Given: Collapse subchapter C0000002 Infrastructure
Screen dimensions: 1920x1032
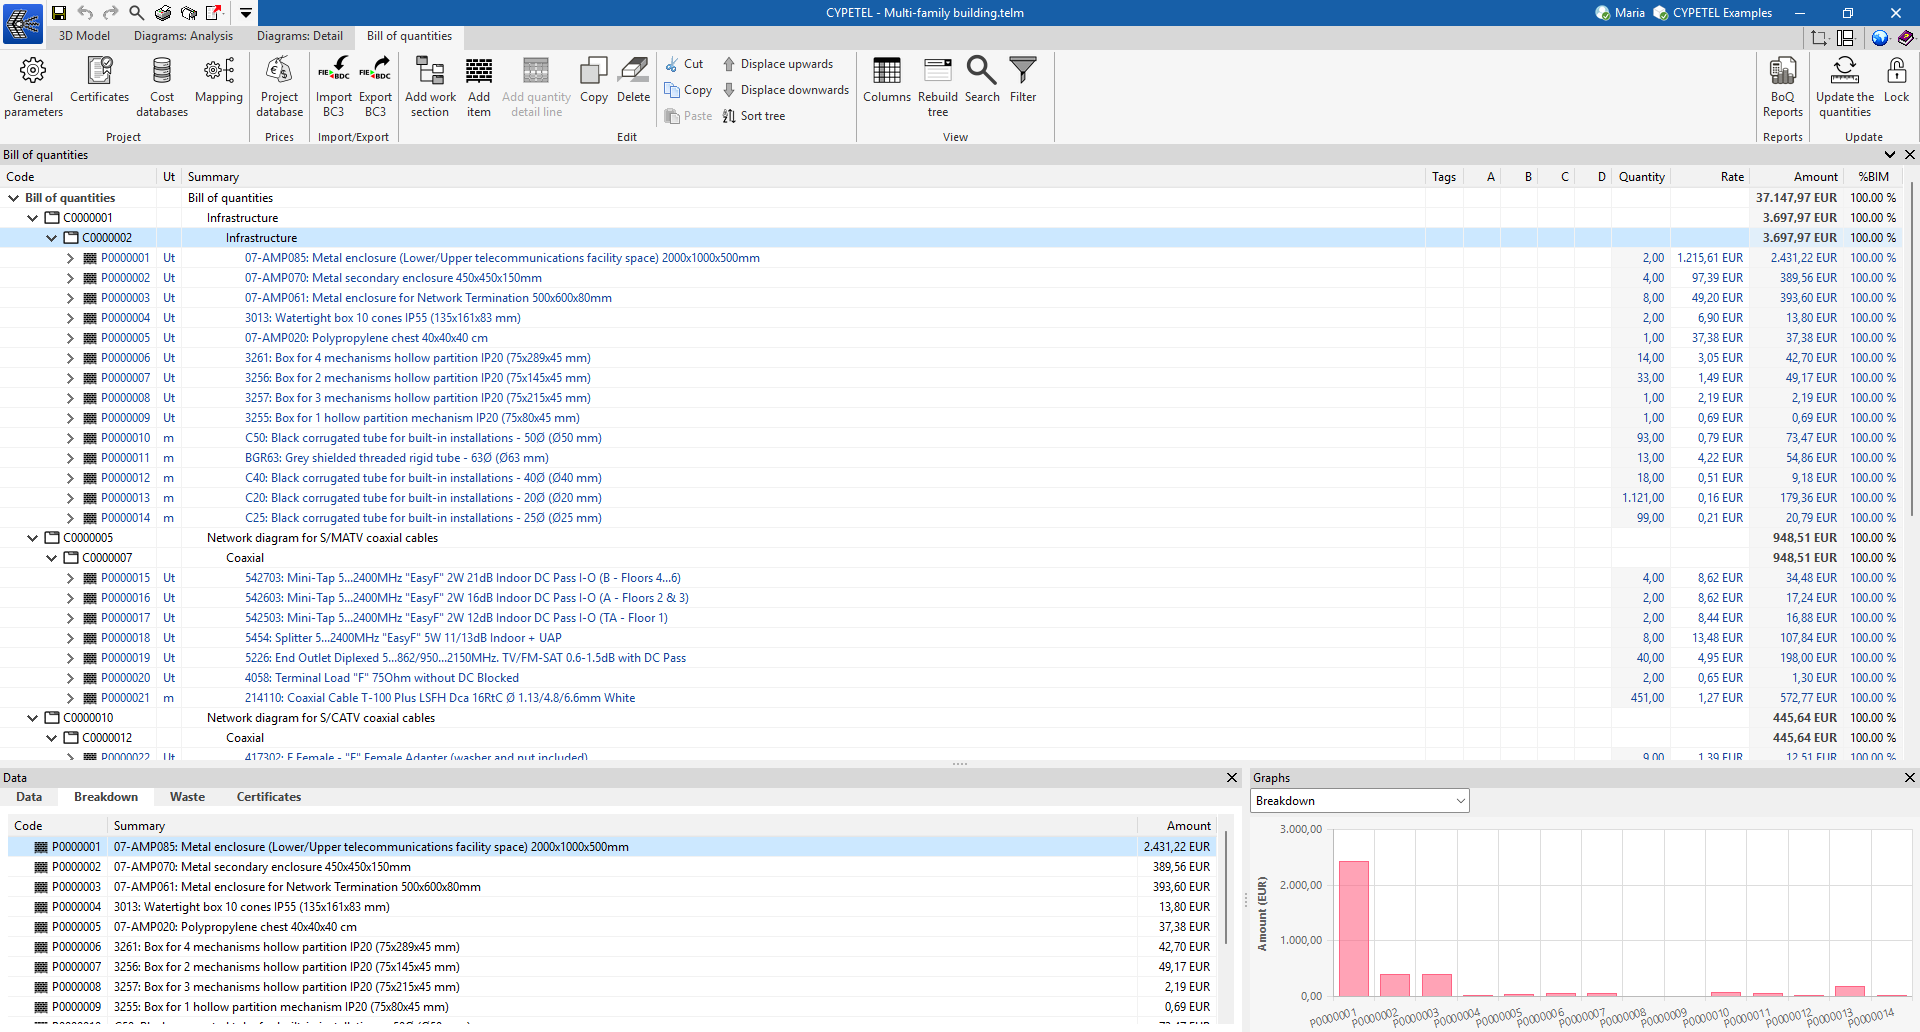Looking at the screenshot, I should 52,238.
